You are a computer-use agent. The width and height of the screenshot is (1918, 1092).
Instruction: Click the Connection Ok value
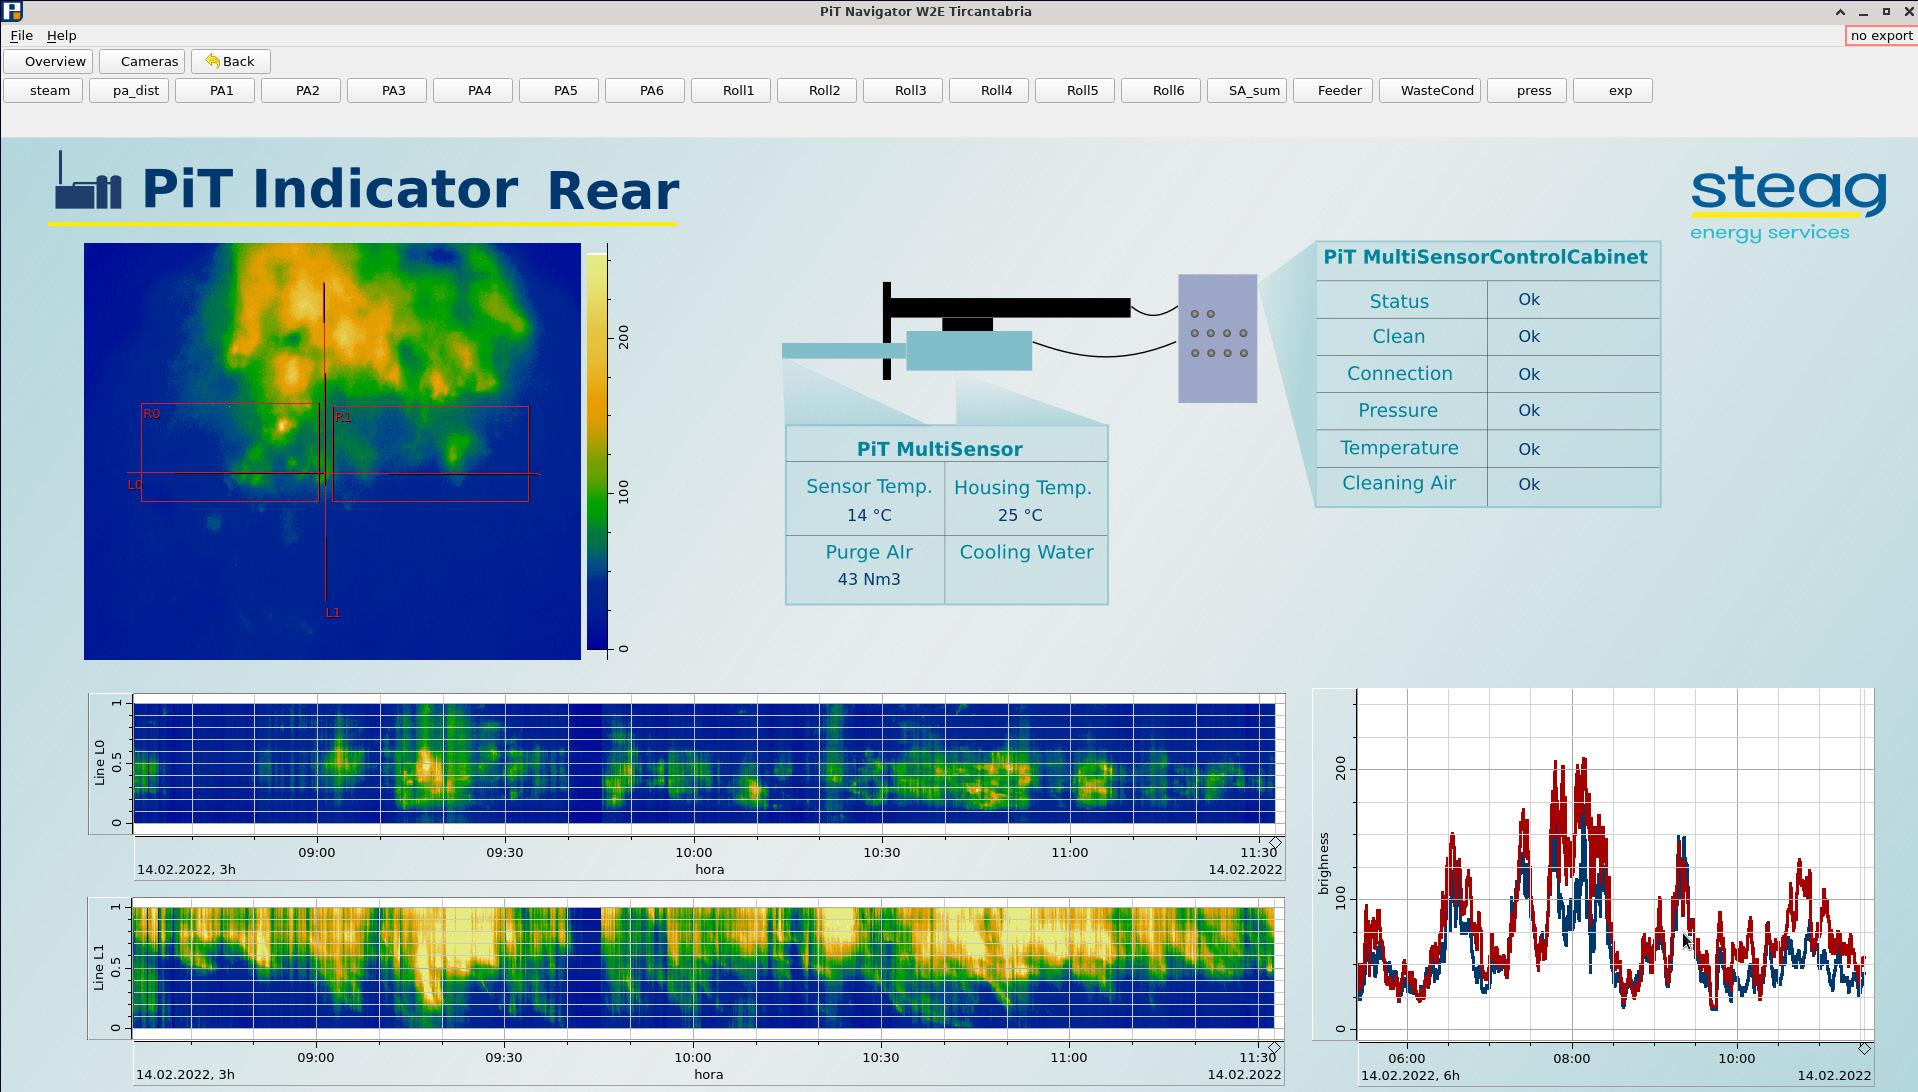coord(1528,374)
